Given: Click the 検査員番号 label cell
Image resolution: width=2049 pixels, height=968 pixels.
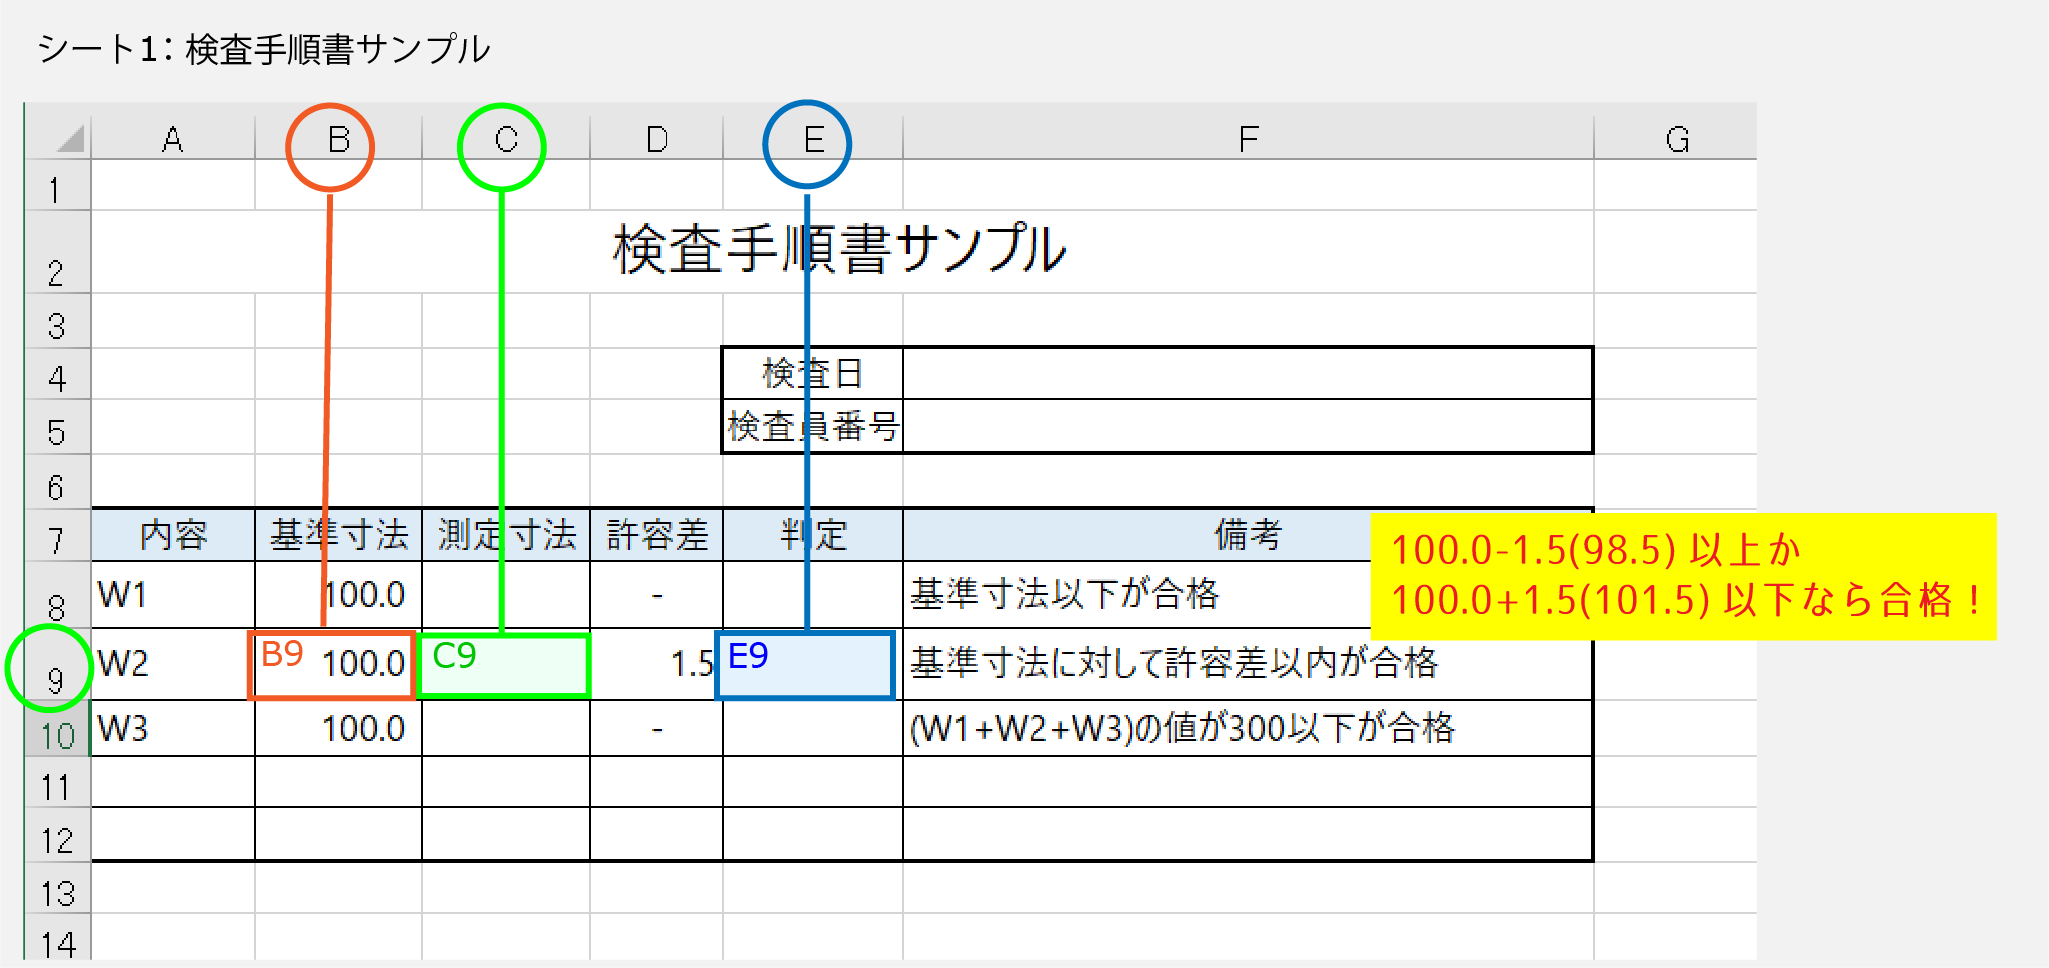Looking at the screenshot, I should click(x=813, y=427).
